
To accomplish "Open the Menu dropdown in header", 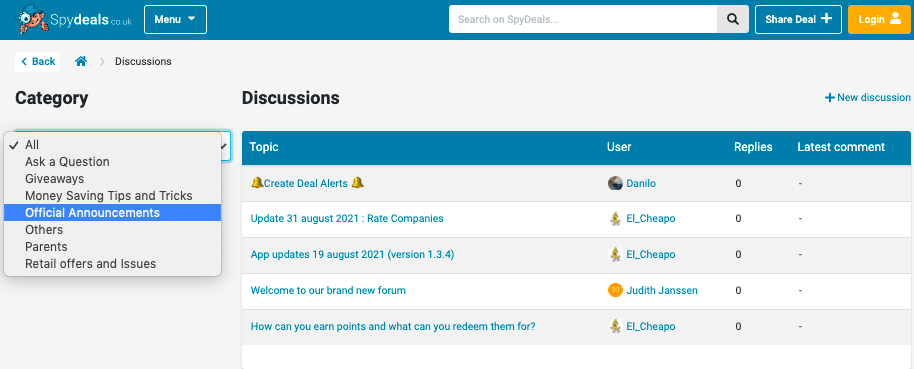I will point(175,19).
